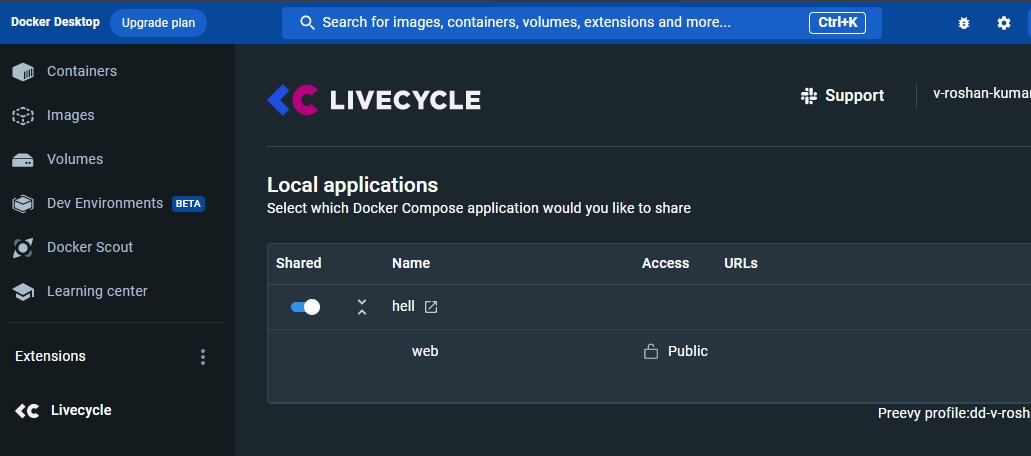
Task: Click the Ctrl+K shortcut badge
Action: 837,22
